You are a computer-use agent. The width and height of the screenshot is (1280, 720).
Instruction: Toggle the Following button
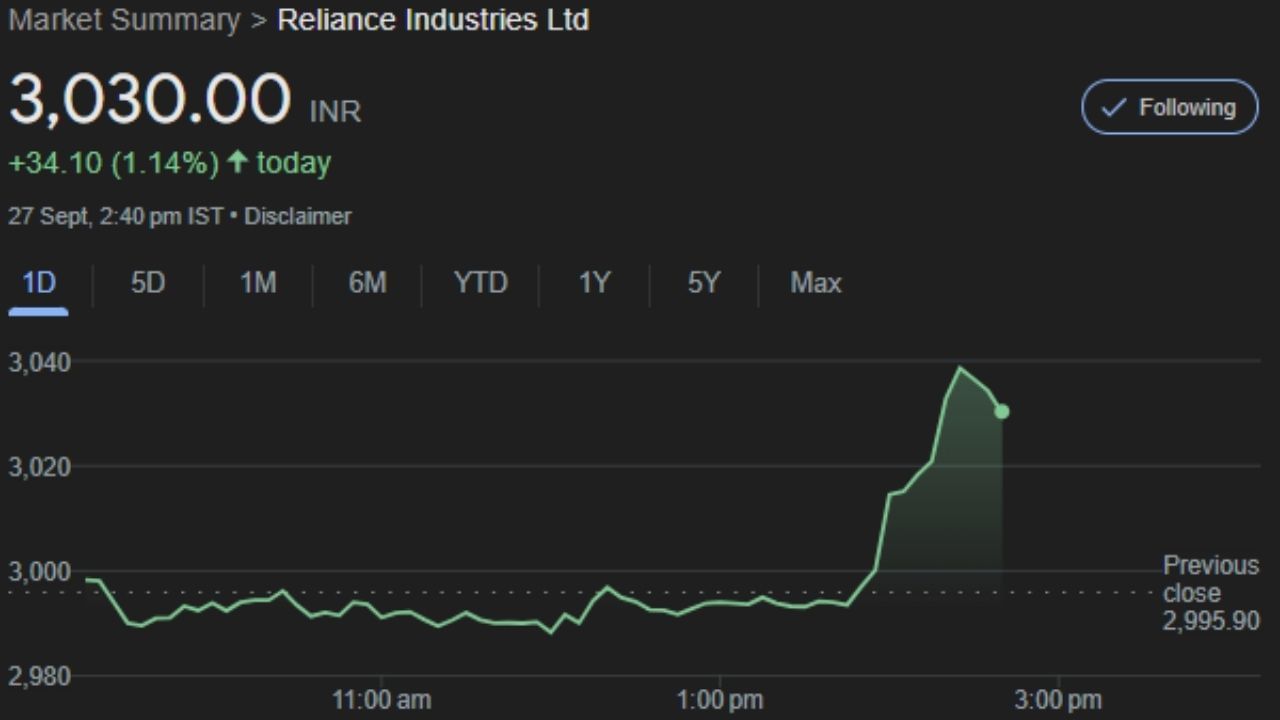1169,107
